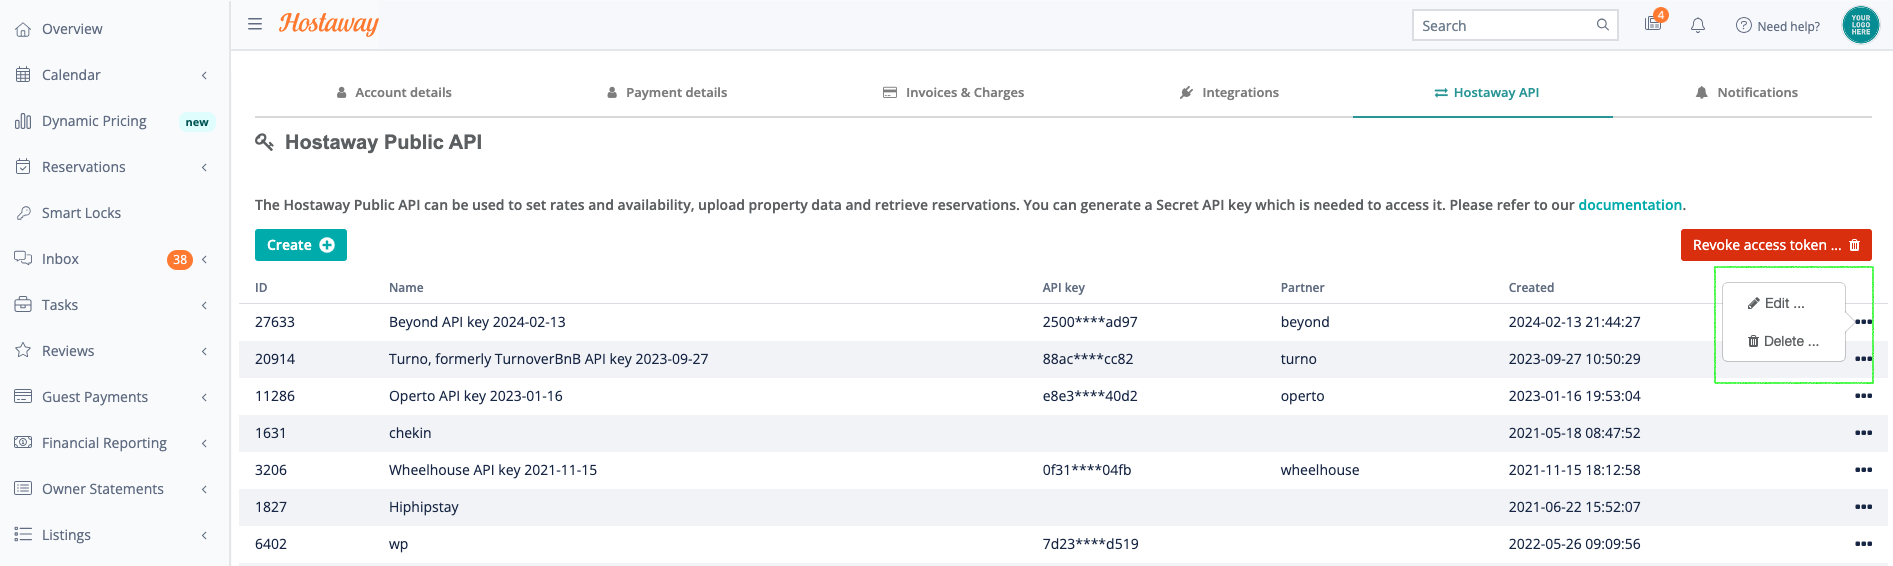Click the Beyond API key 2024-02-13 name

coord(477,322)
